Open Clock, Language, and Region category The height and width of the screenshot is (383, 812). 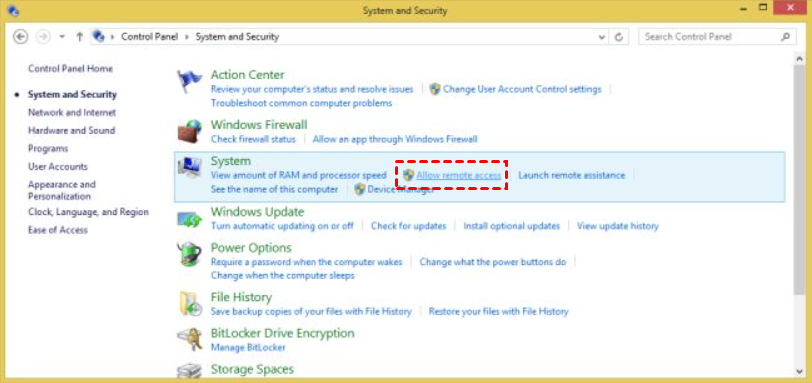tap(89, 212)
